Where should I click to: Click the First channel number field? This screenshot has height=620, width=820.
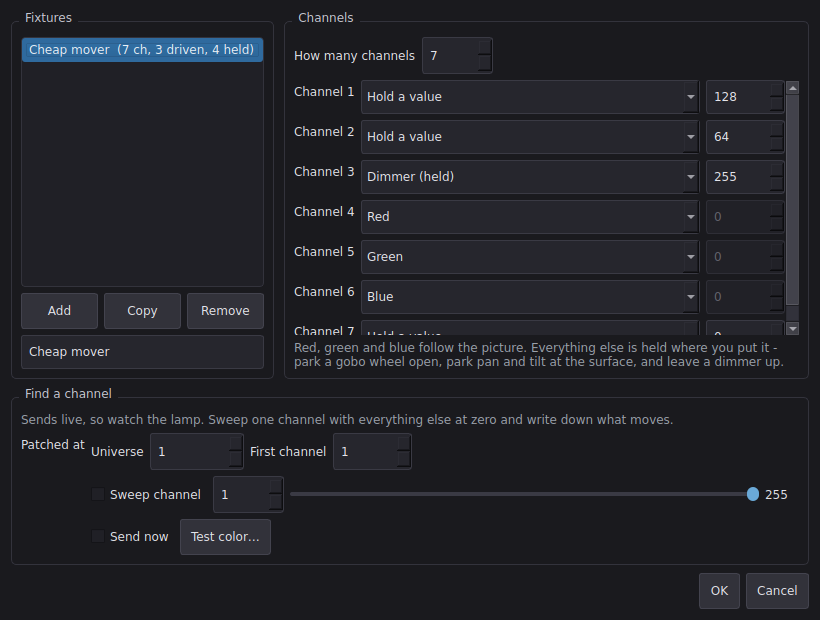coord(372,452)
